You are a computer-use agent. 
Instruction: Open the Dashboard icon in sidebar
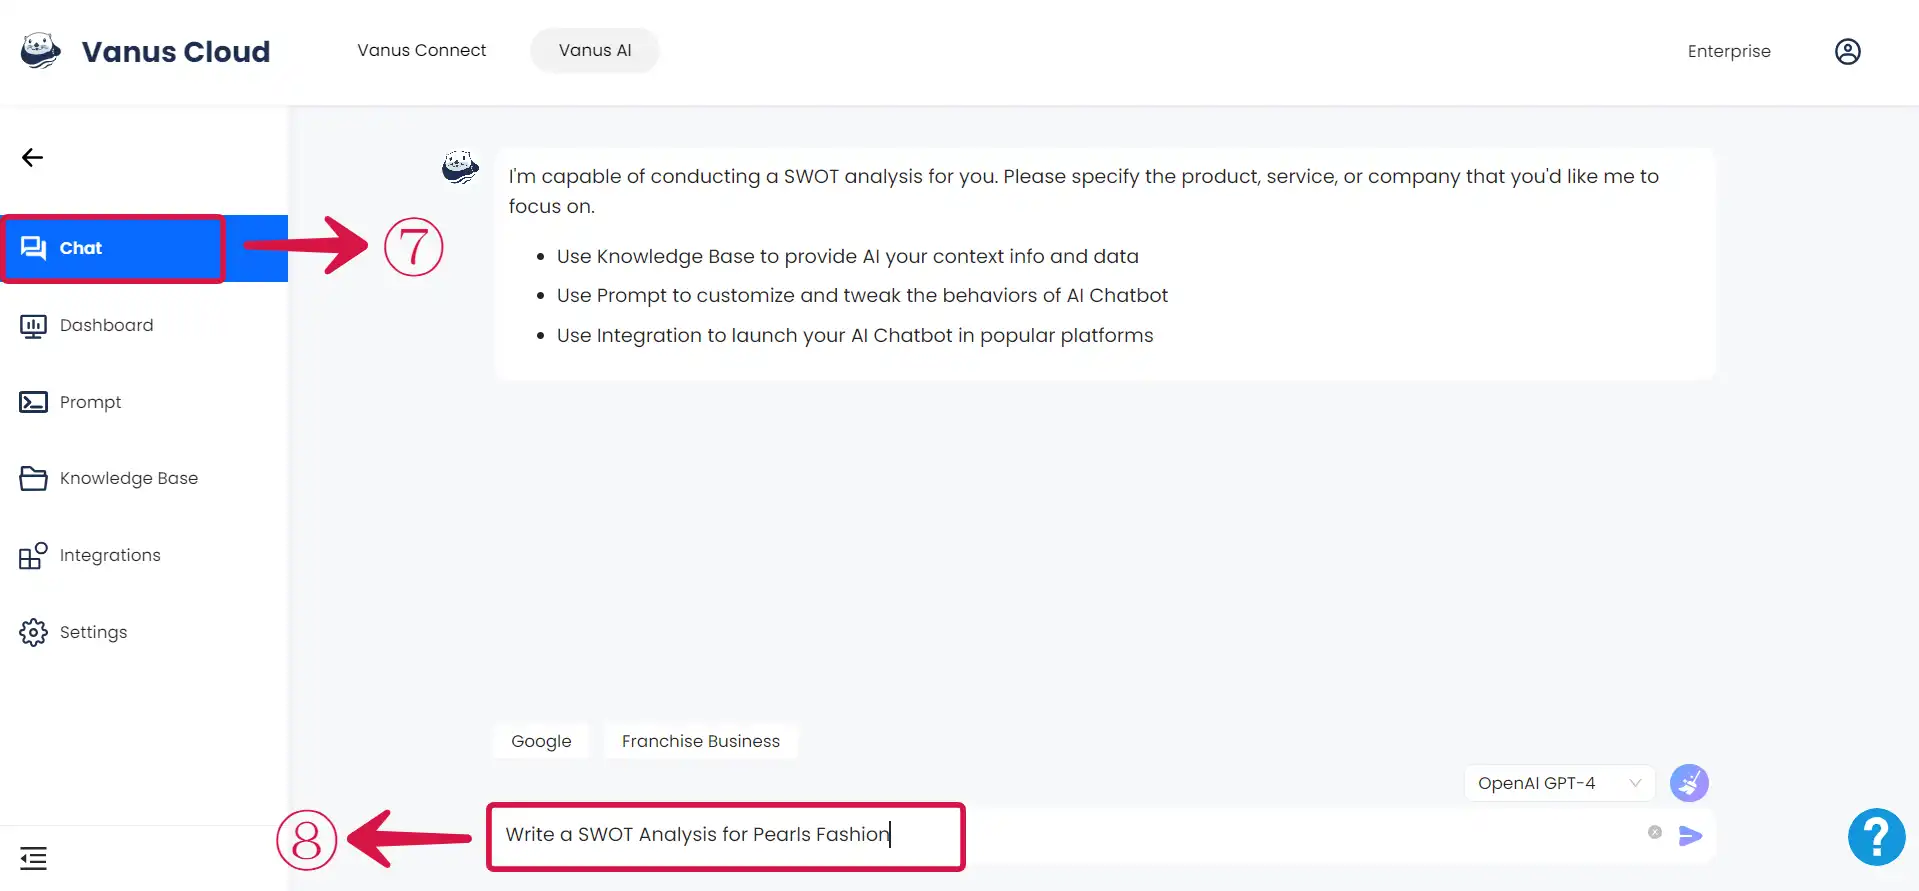[33, 326]
